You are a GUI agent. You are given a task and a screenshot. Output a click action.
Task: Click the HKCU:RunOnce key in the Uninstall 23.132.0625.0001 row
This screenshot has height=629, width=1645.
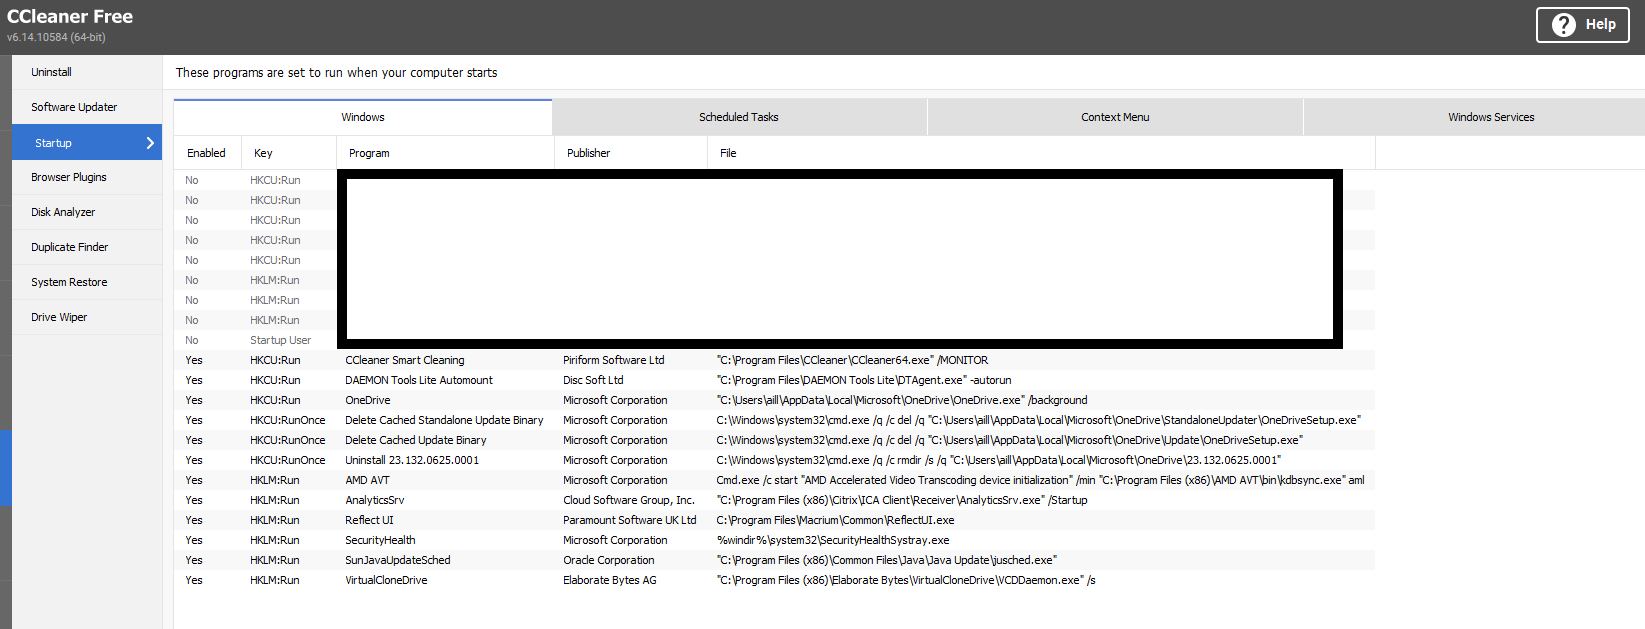288,460
